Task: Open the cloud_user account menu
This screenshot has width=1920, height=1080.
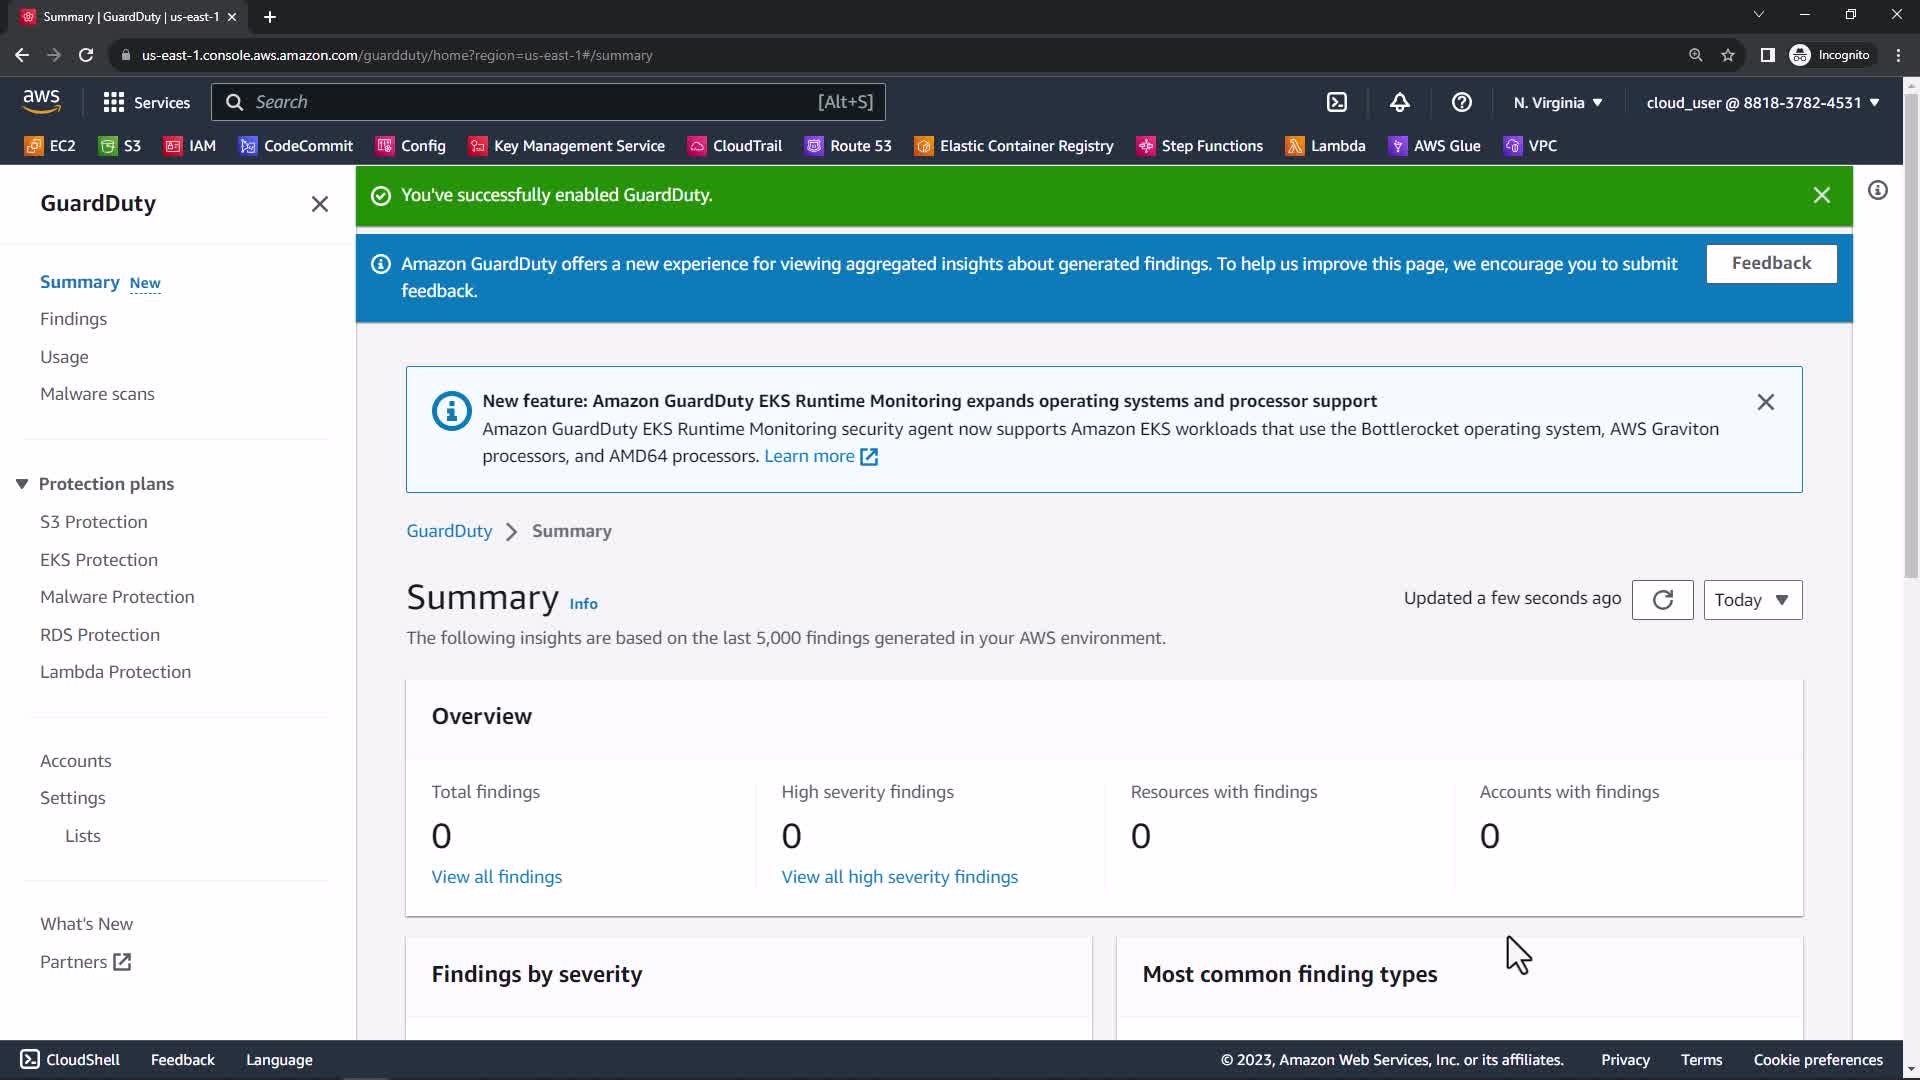Action: (x=1762, y=103)
